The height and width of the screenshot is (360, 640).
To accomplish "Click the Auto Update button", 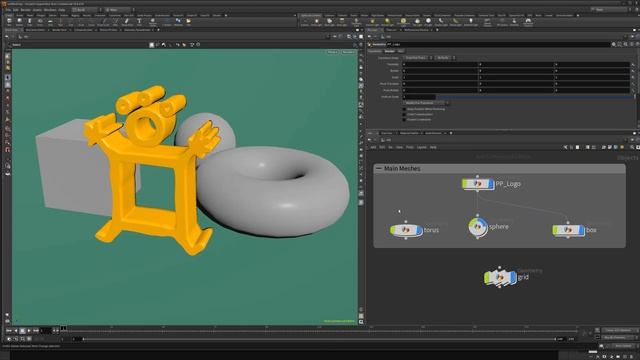I will tap(623, 346).
